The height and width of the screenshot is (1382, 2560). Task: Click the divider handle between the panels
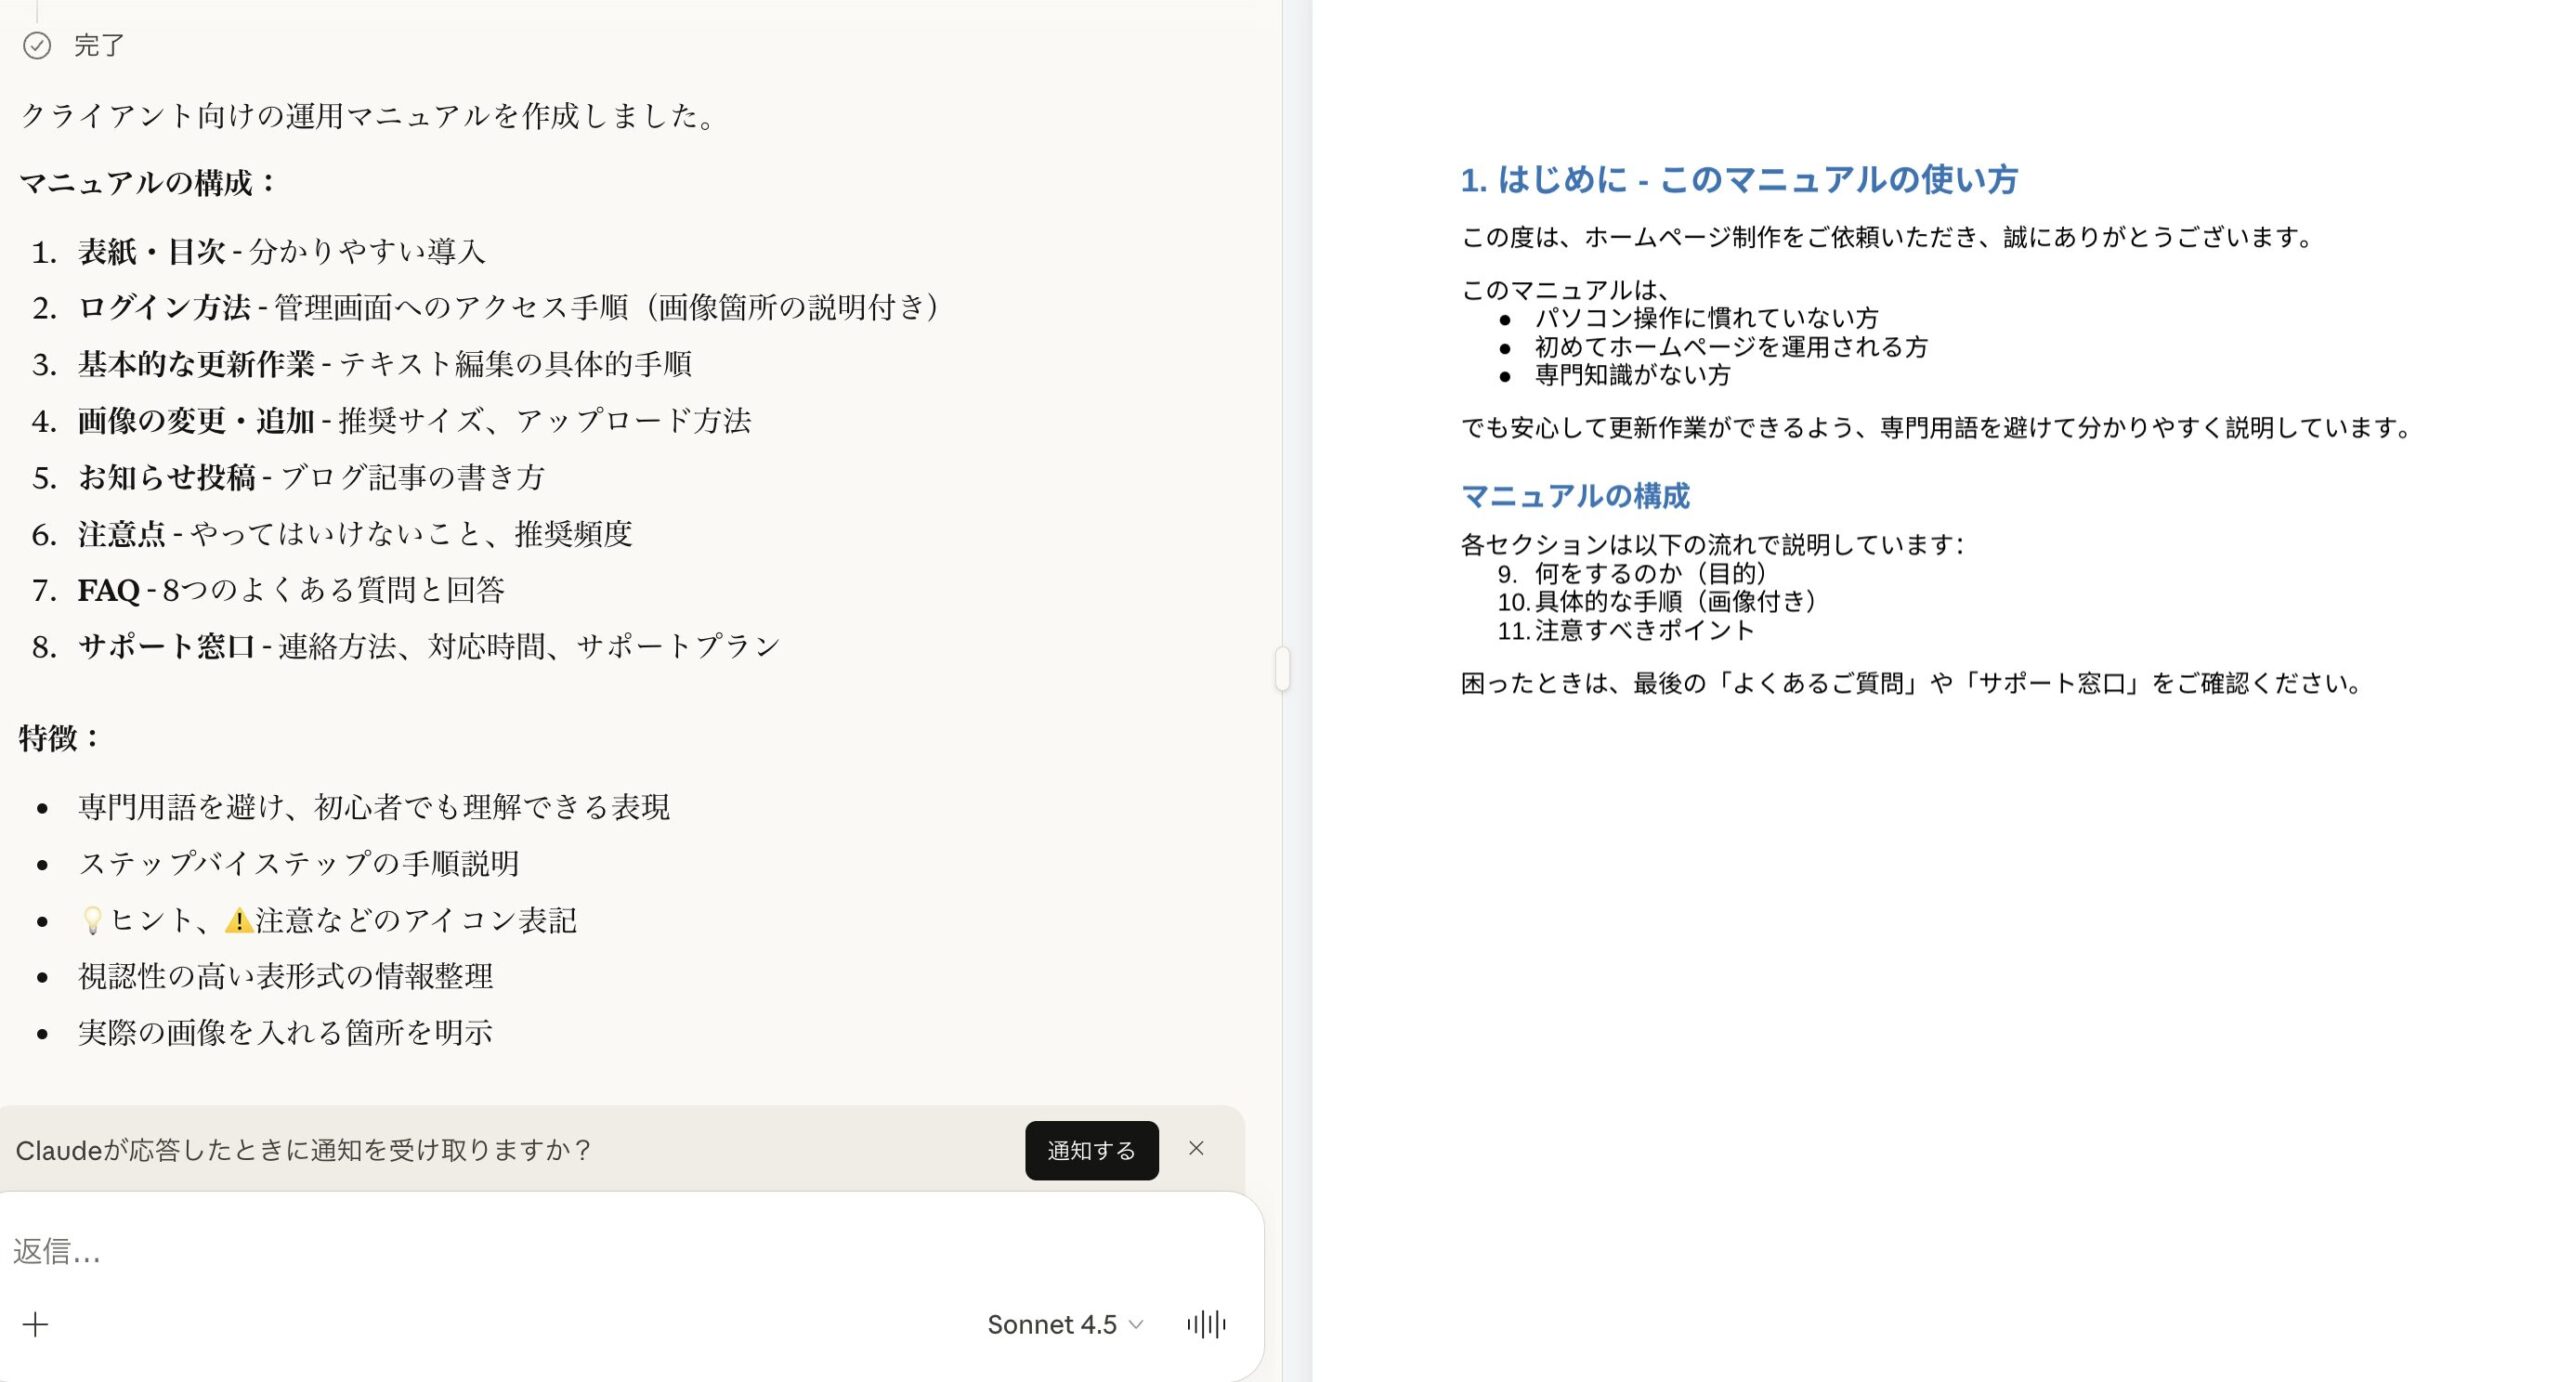[1283, 668]
